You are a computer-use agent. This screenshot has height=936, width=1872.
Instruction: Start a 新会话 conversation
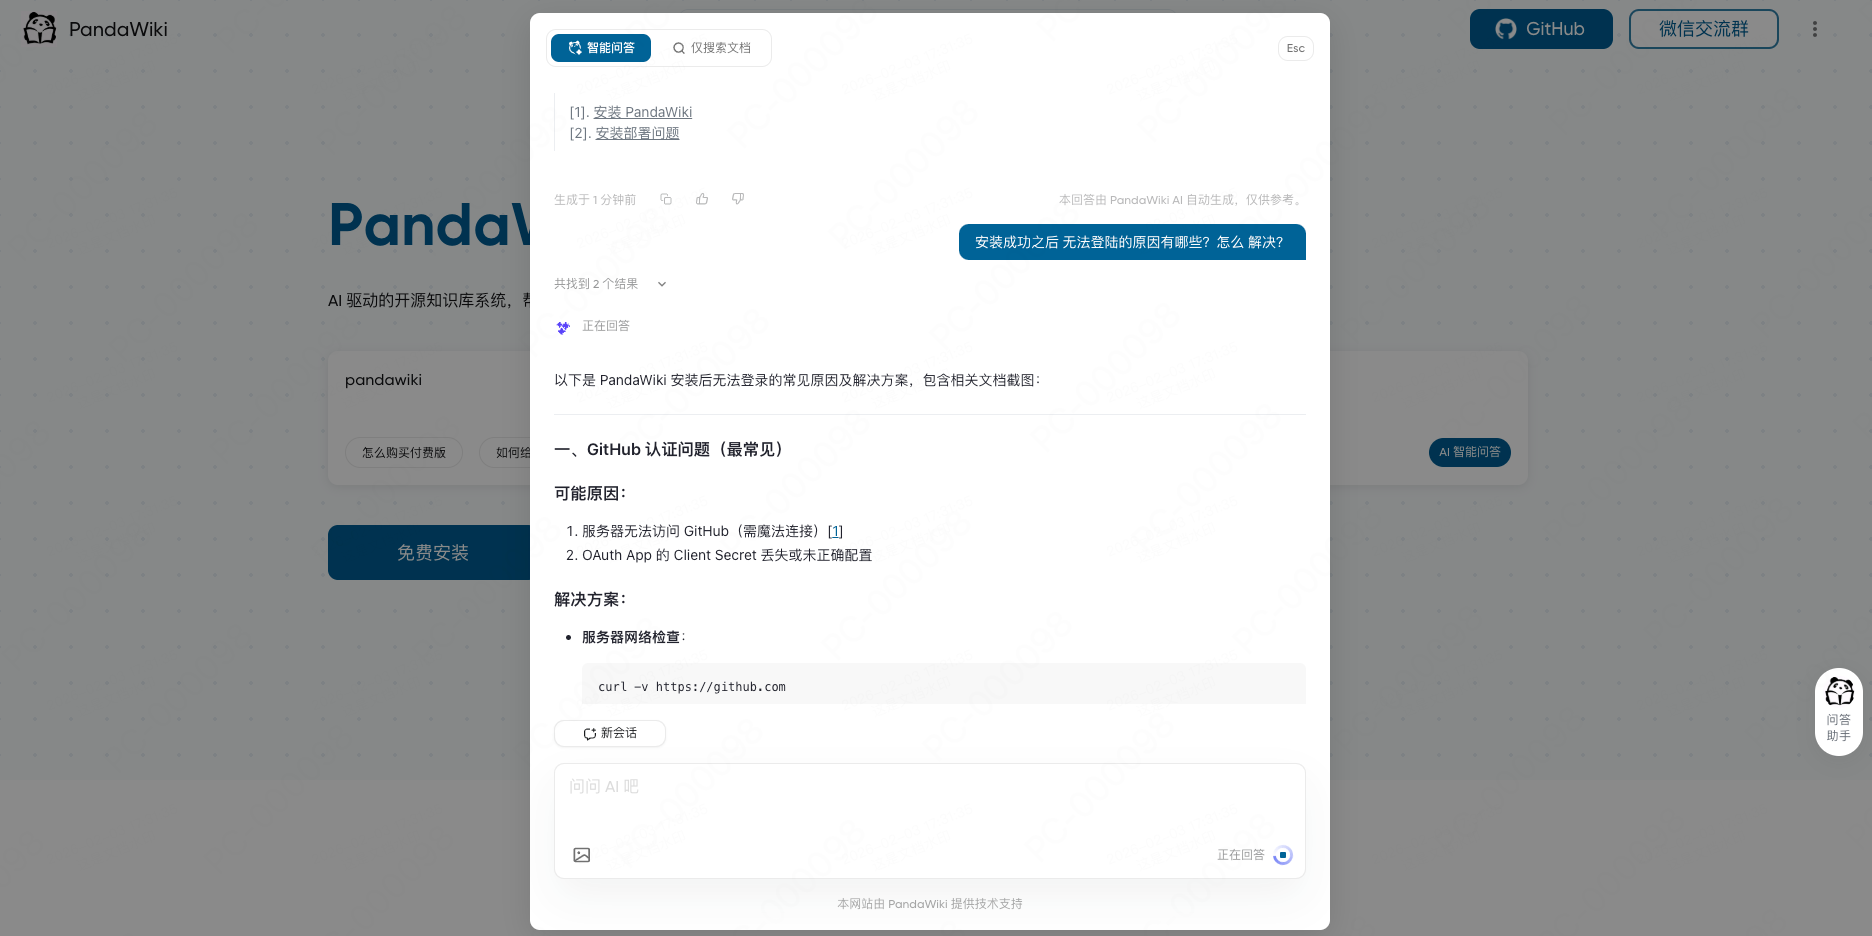point(610,733)
